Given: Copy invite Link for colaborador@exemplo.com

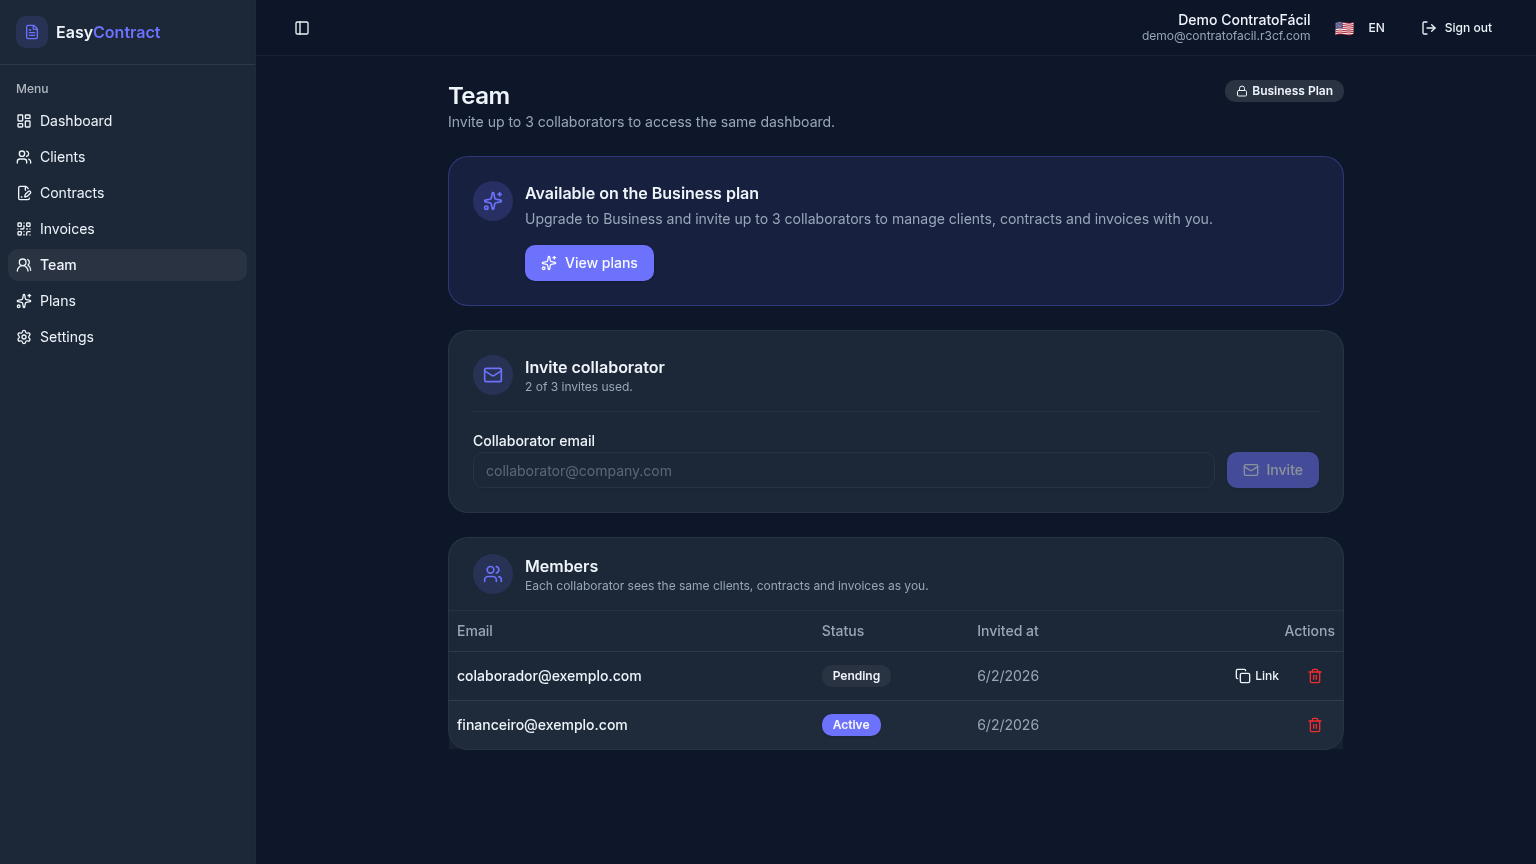Looking at the screenshot, I should coord(1257,676).
